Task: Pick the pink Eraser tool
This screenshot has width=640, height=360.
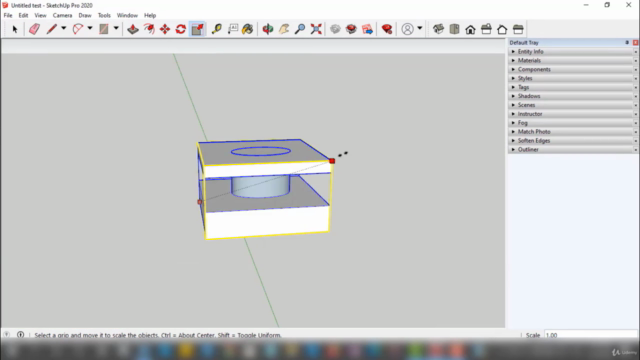Action: [34, 29]
